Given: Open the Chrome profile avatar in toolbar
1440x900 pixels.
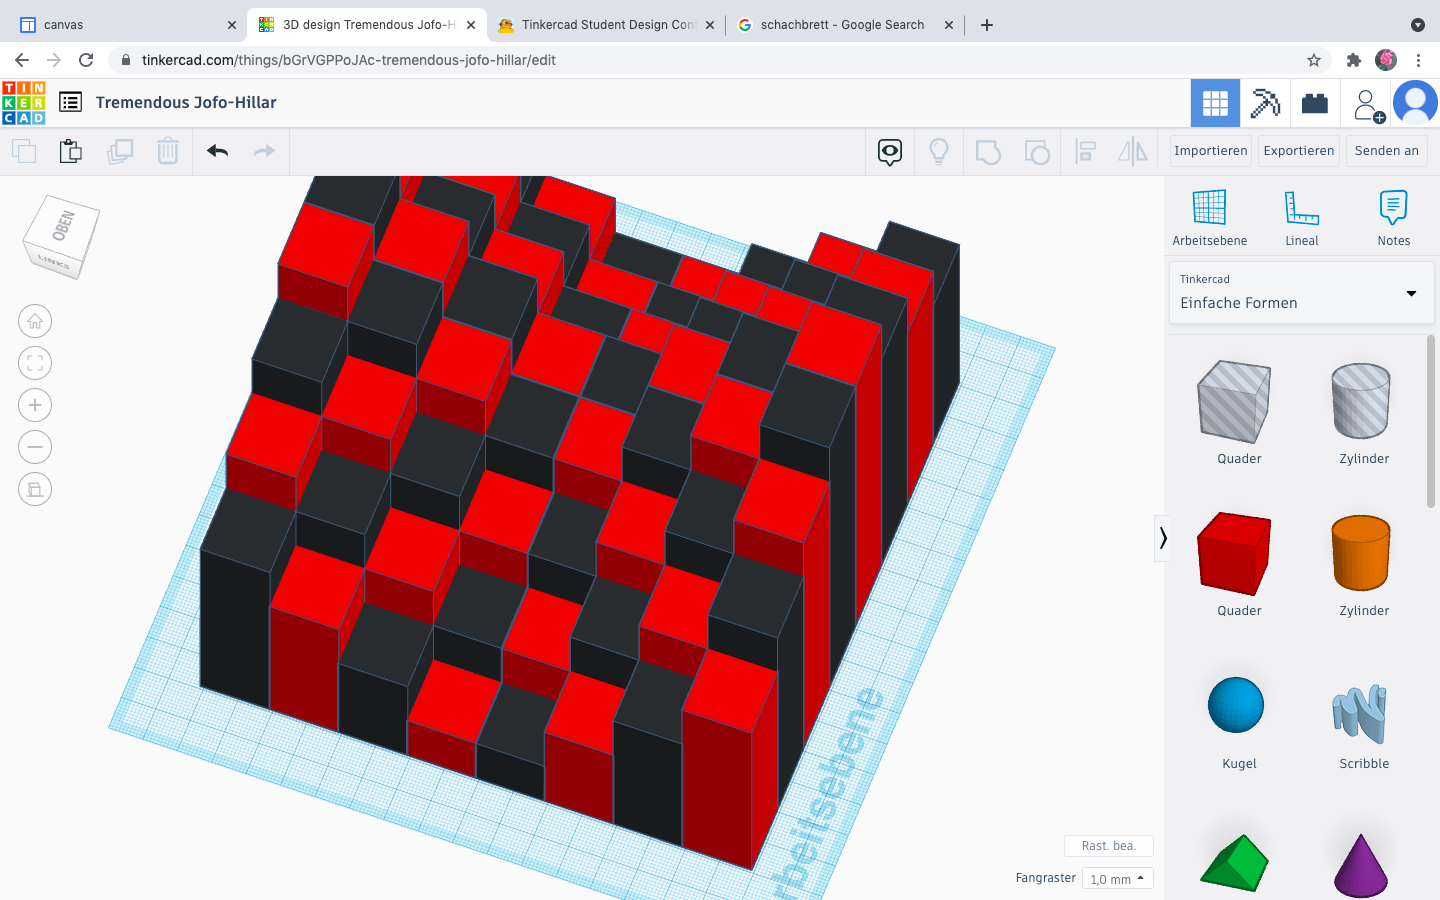Looking at the screenshot, I should coord(1386,60).
